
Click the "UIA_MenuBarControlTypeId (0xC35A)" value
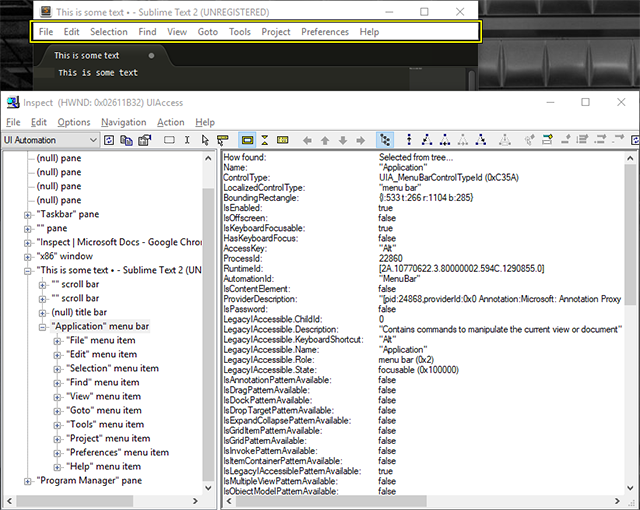[x=449, y=177]
